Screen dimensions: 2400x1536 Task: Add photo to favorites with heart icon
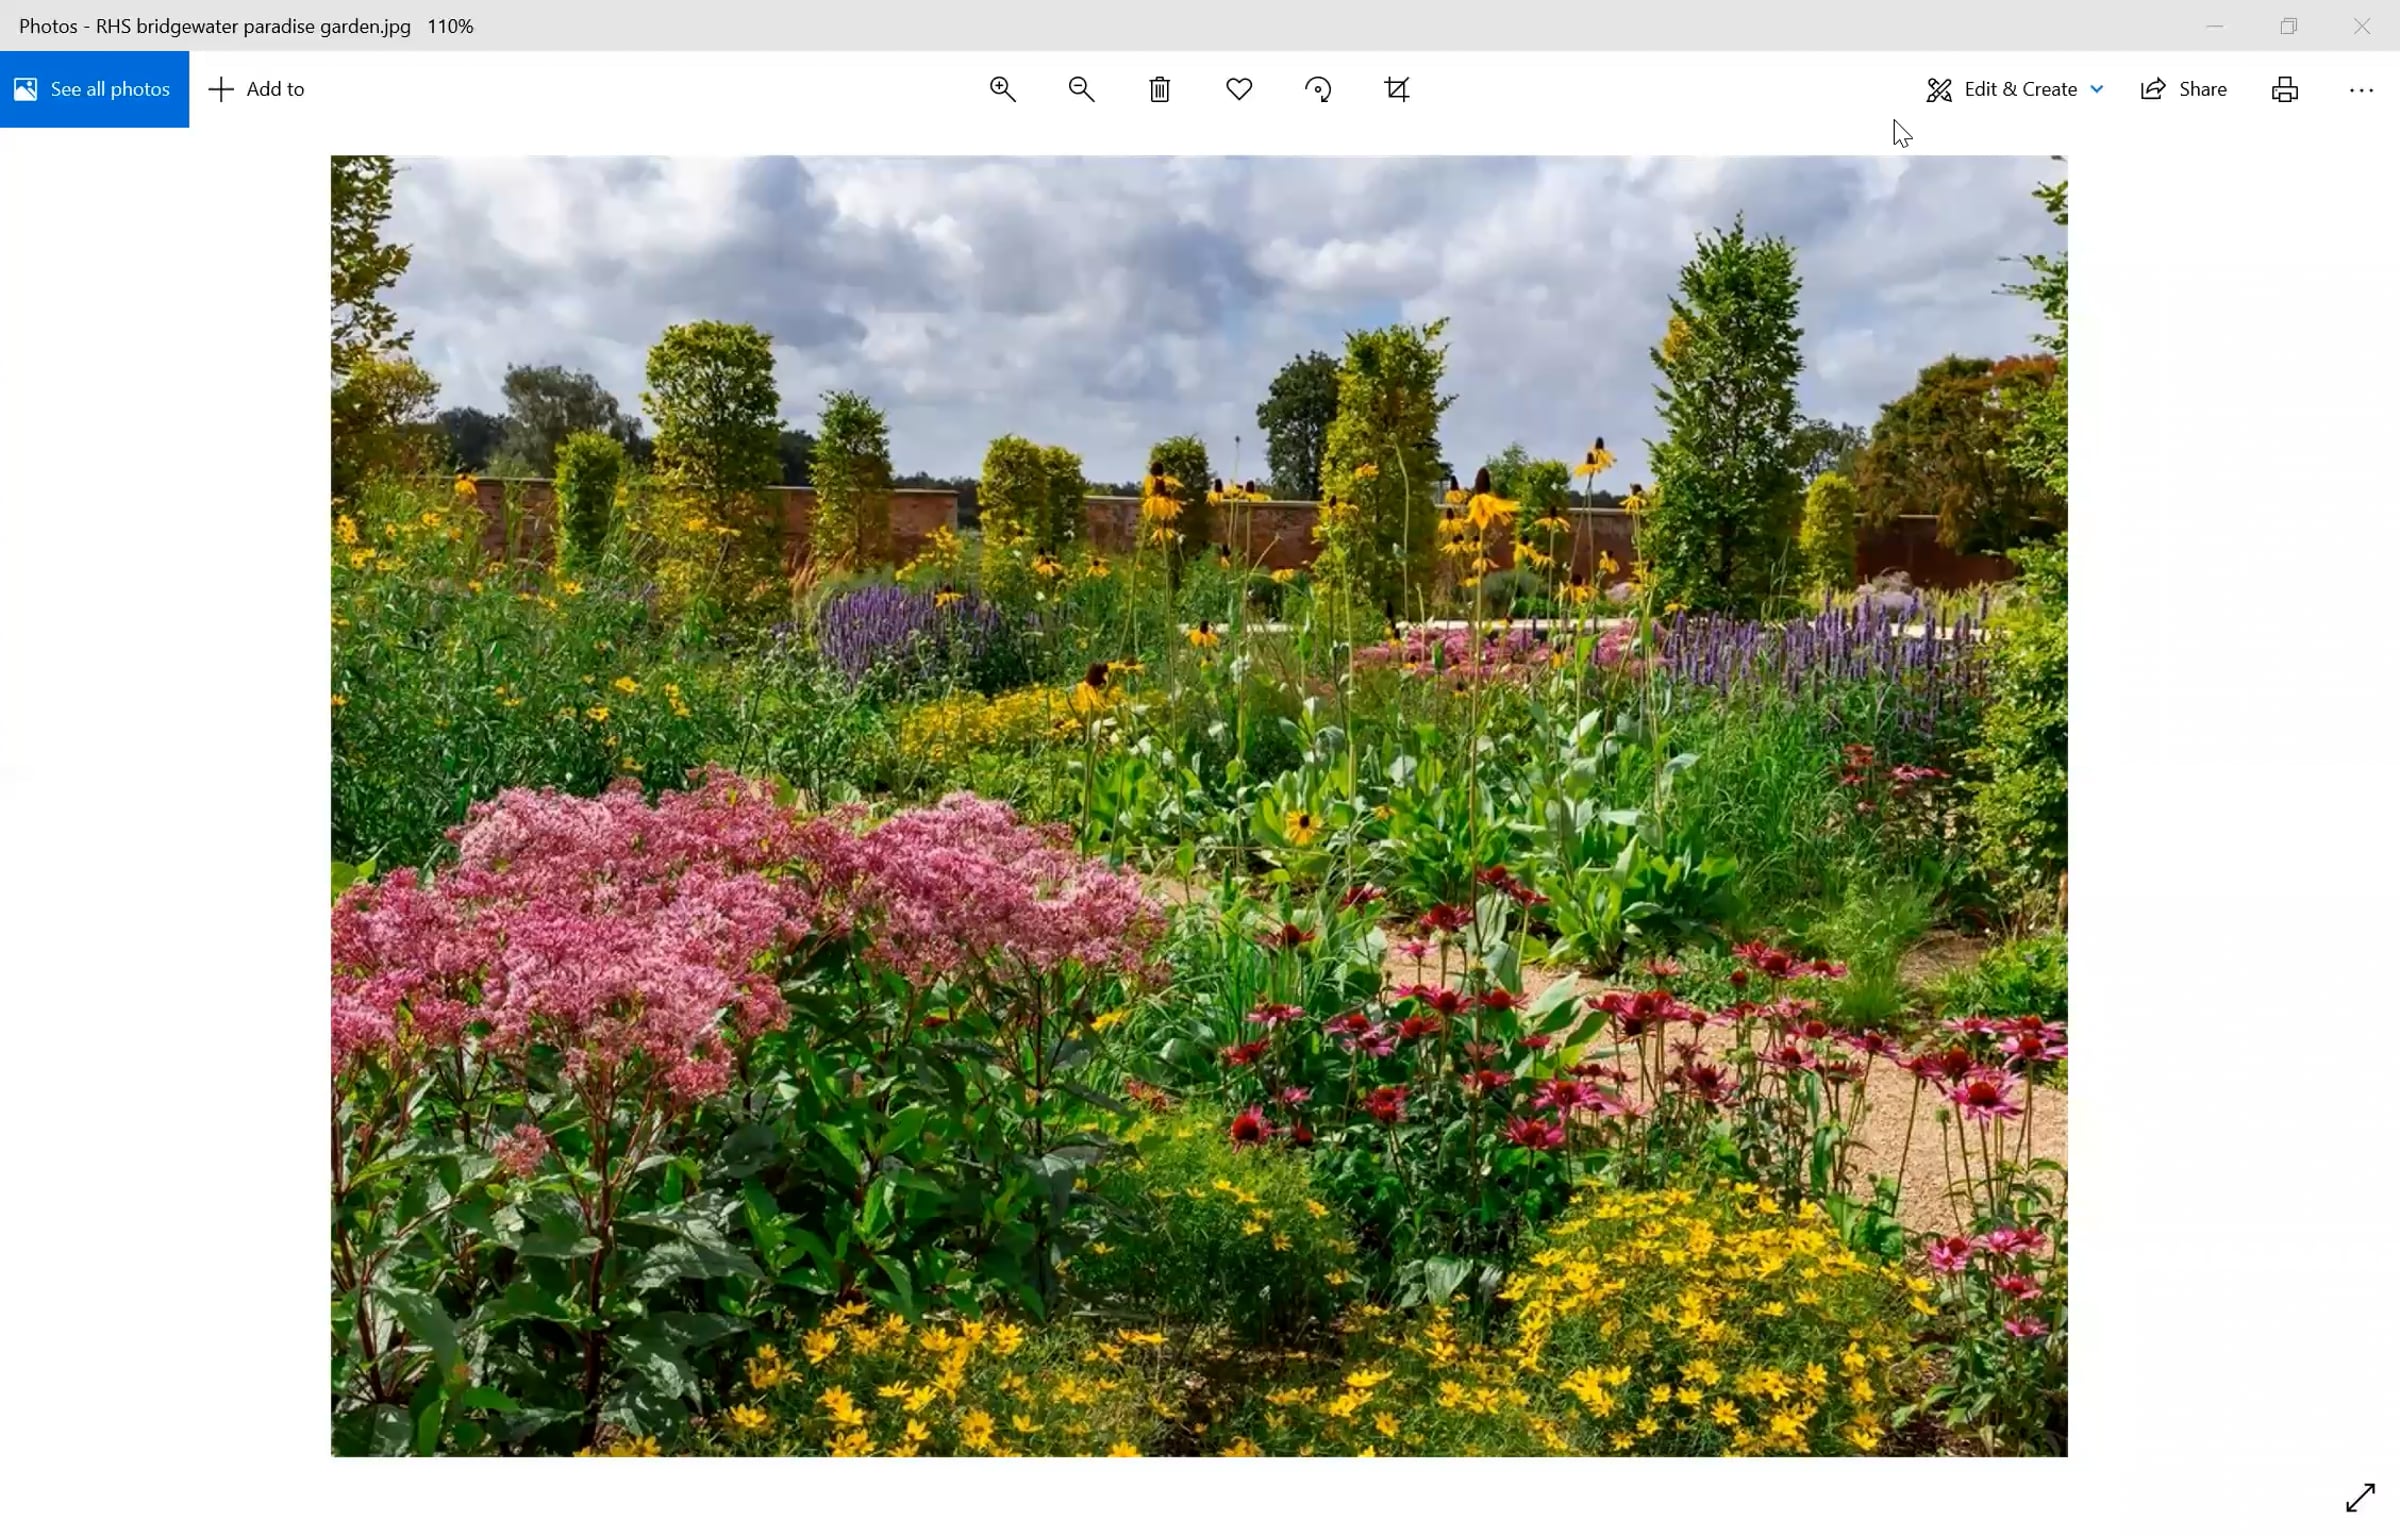coord(1239,89)
